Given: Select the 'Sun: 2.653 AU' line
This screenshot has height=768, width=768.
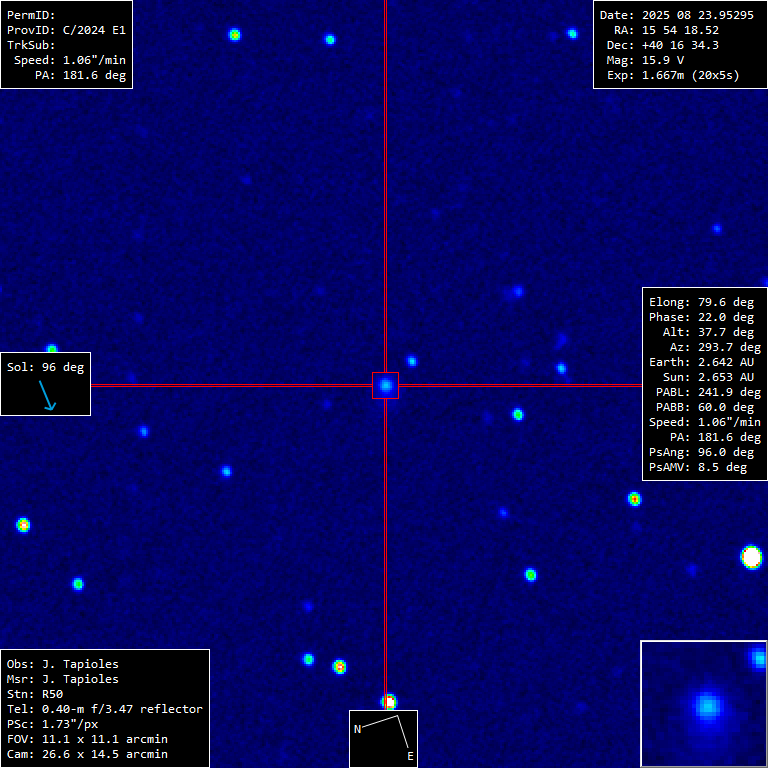Looking at the screenshot, I should (708, 378).
